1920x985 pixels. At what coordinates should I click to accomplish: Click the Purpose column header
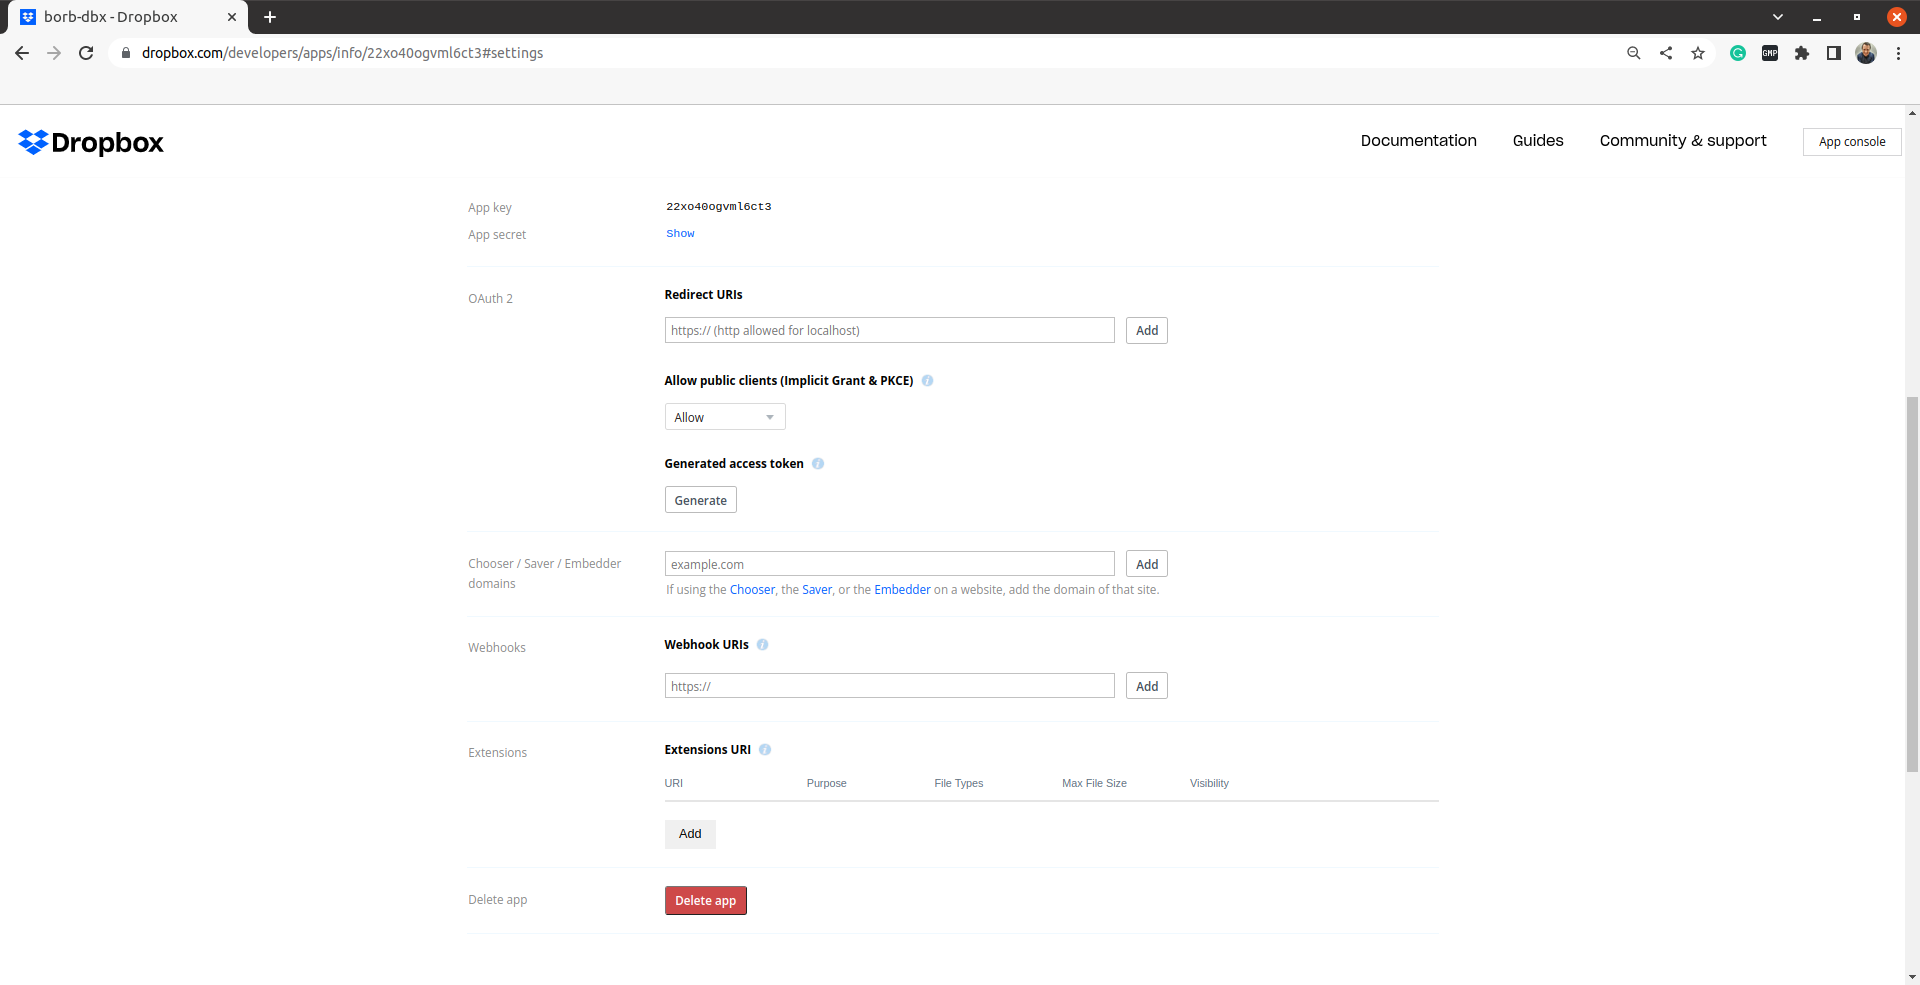point(826,784)
